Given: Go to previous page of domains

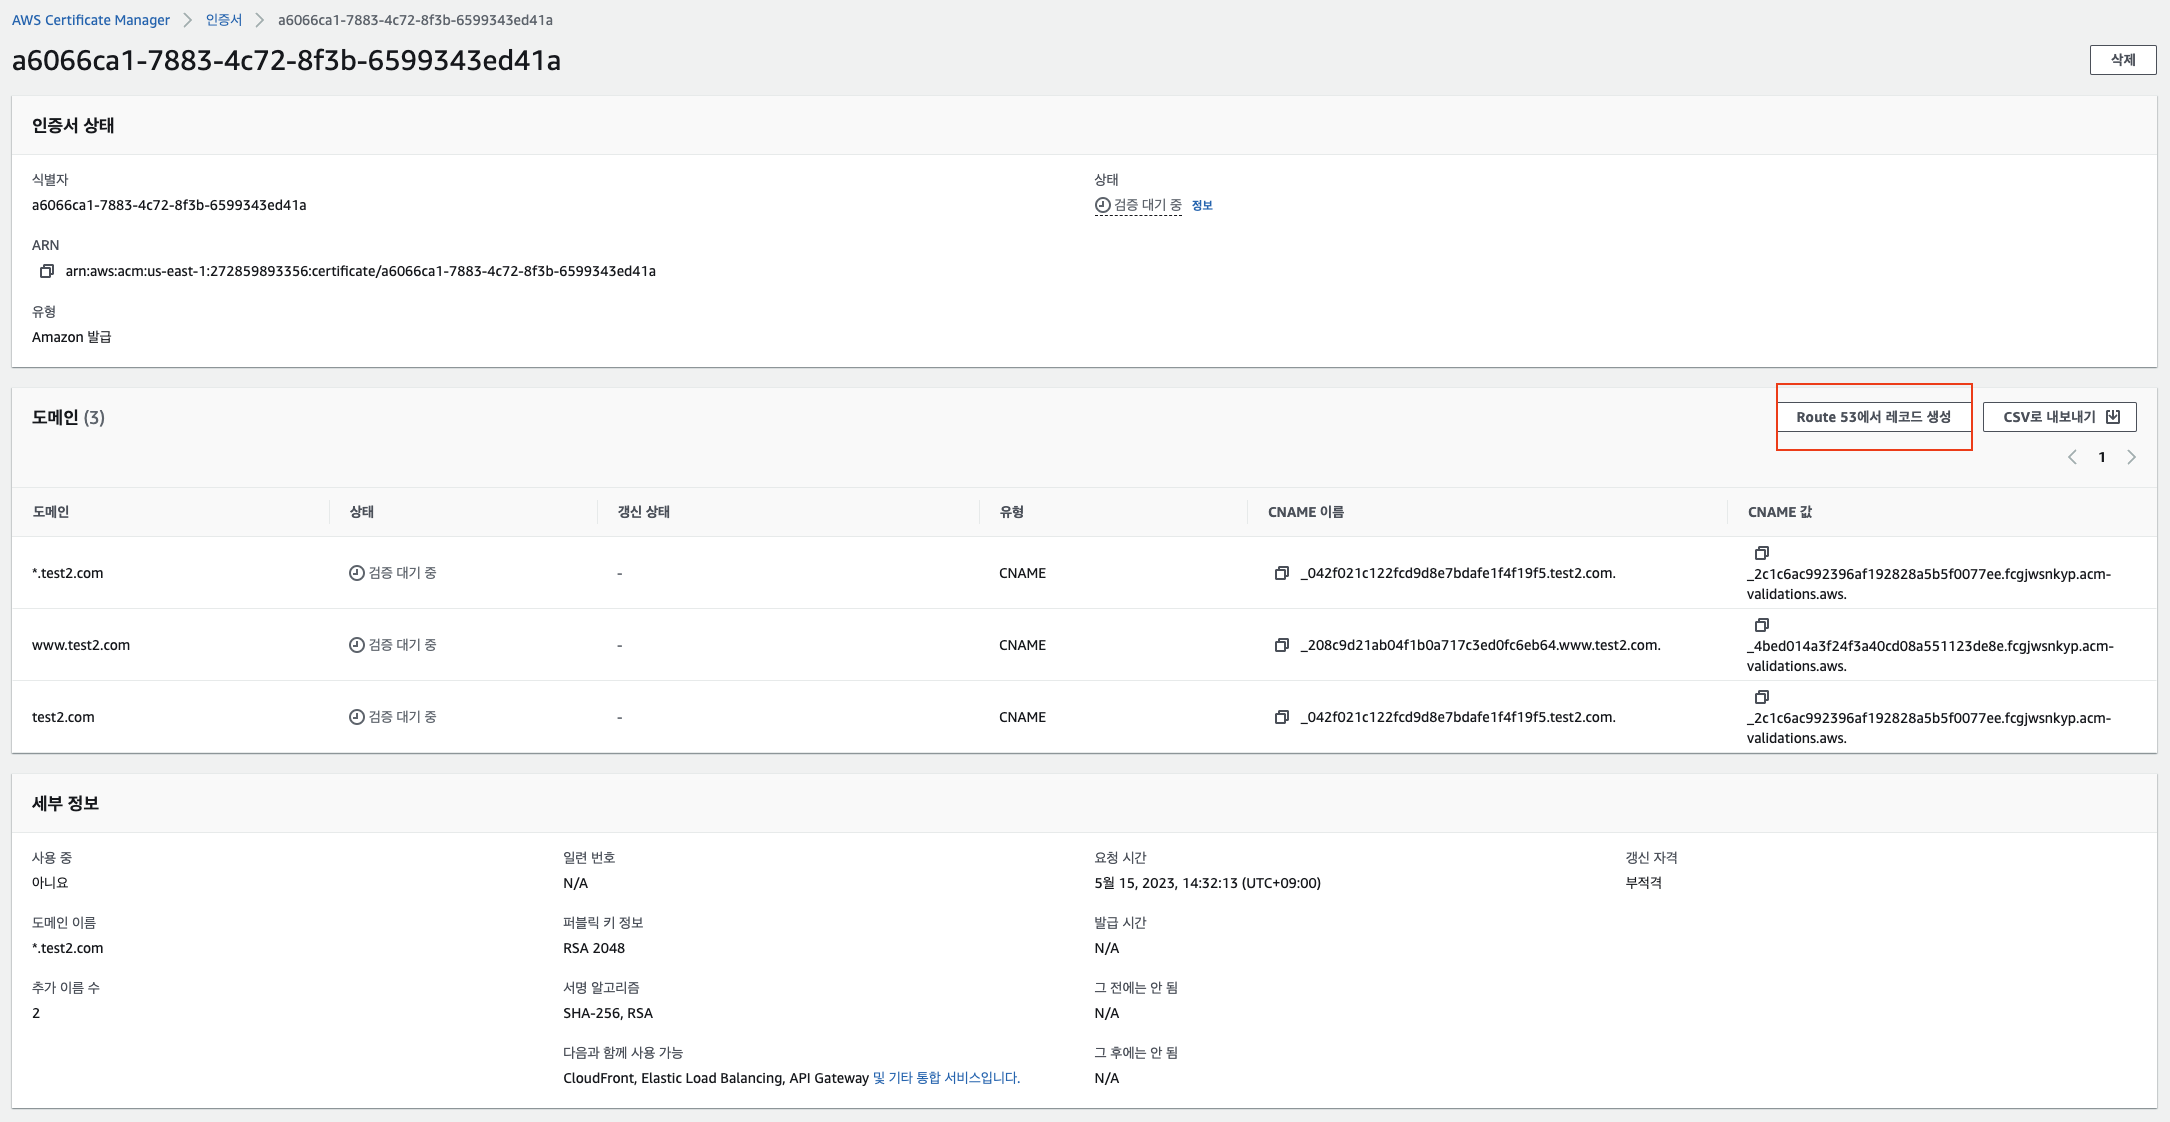Looking at the screenshot, I should (2072, 457).
